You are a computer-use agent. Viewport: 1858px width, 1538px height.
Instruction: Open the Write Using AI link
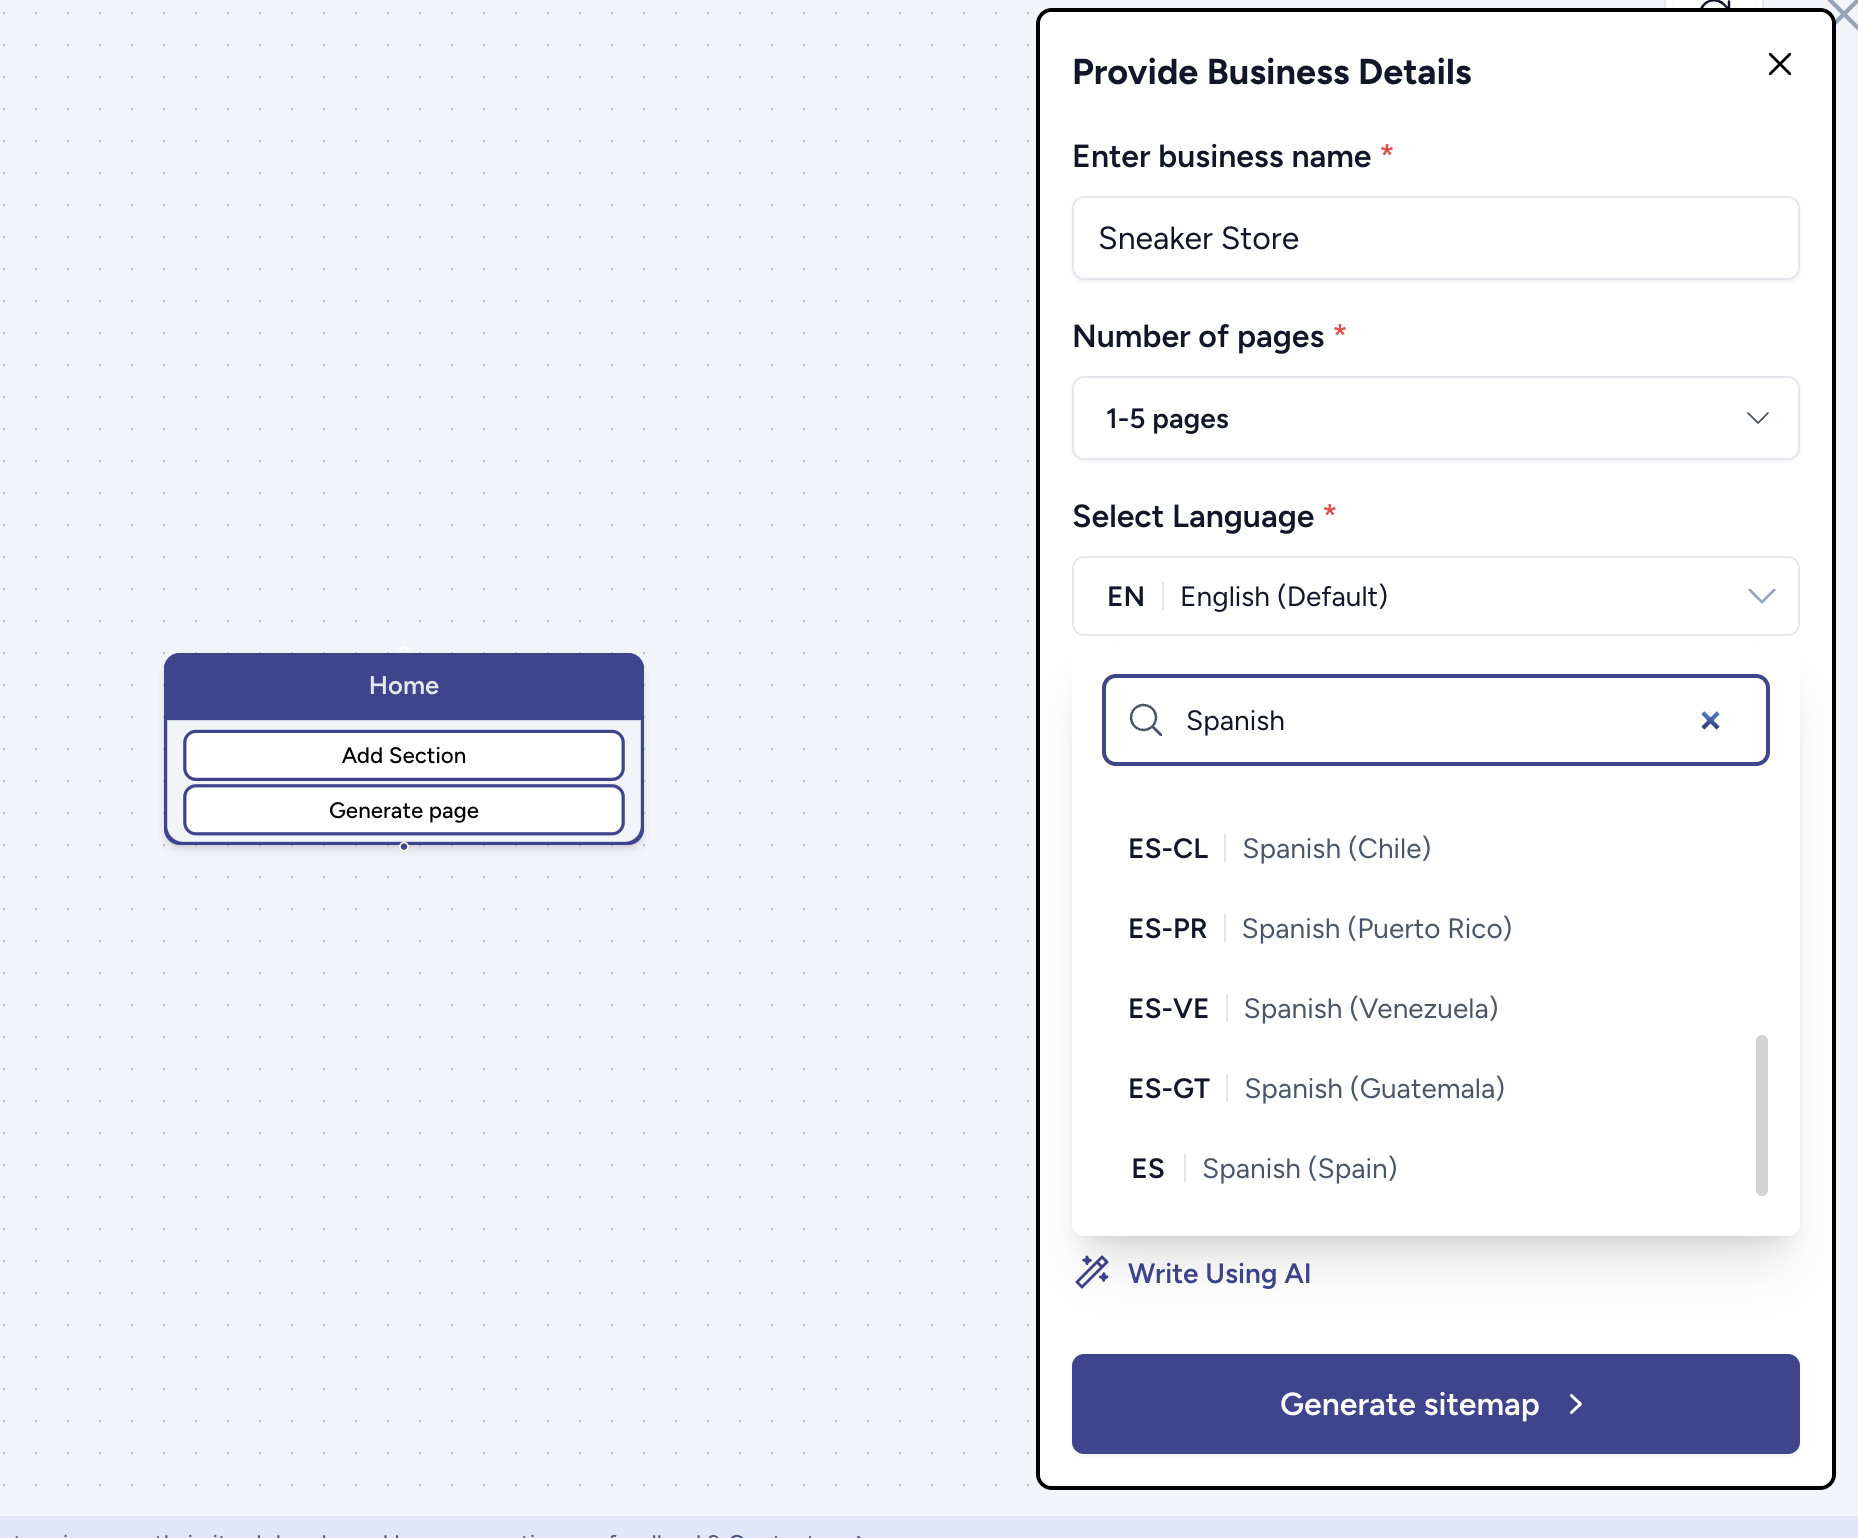tap(1219, 1273)
